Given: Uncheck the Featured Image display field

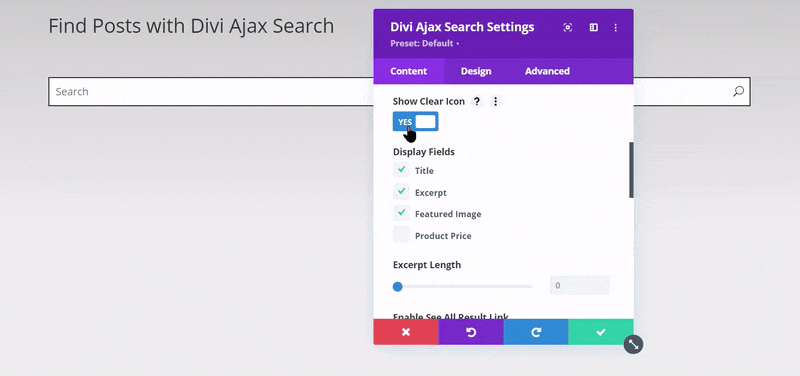Looking at the screenshot, I should [x=402, y=213].
